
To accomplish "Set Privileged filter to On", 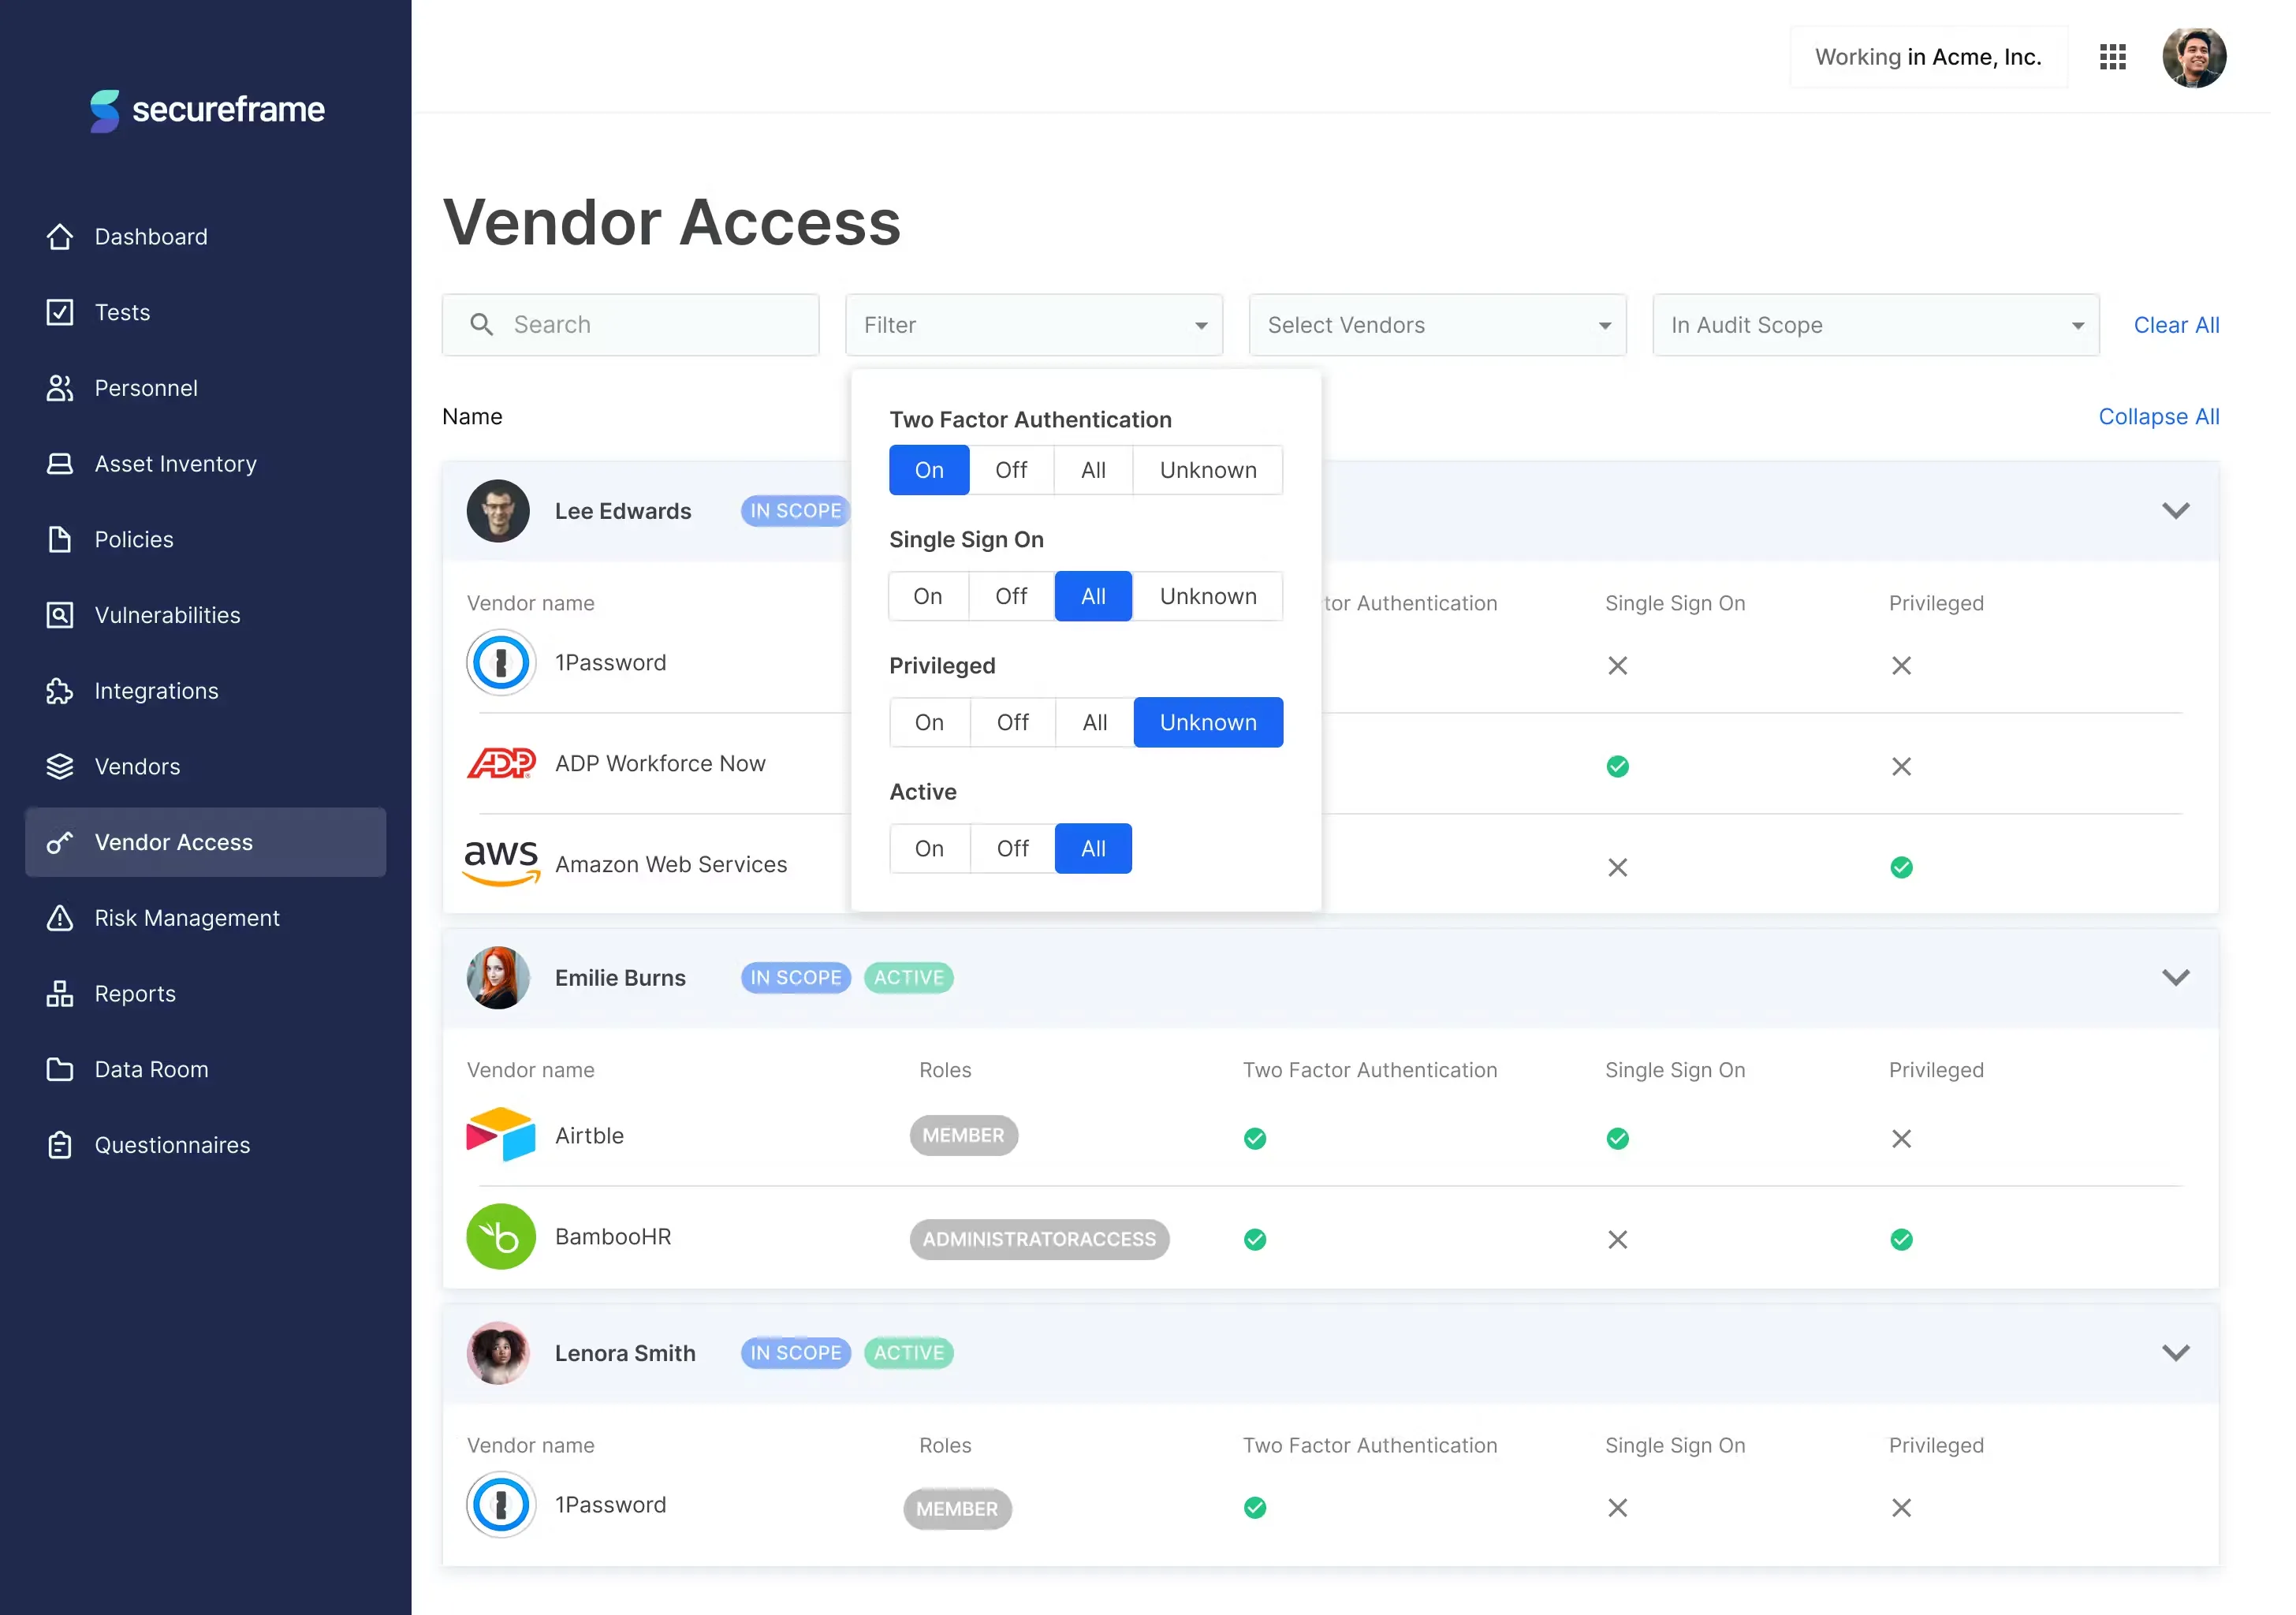I will (x=928, y=722).
